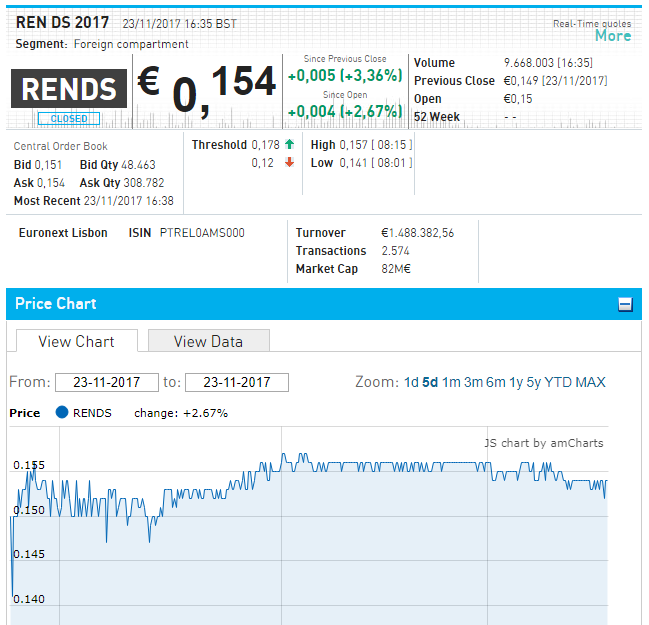Open the JS chart by amCharts link
Screen dimensions: 649x625
pos(543,443)
